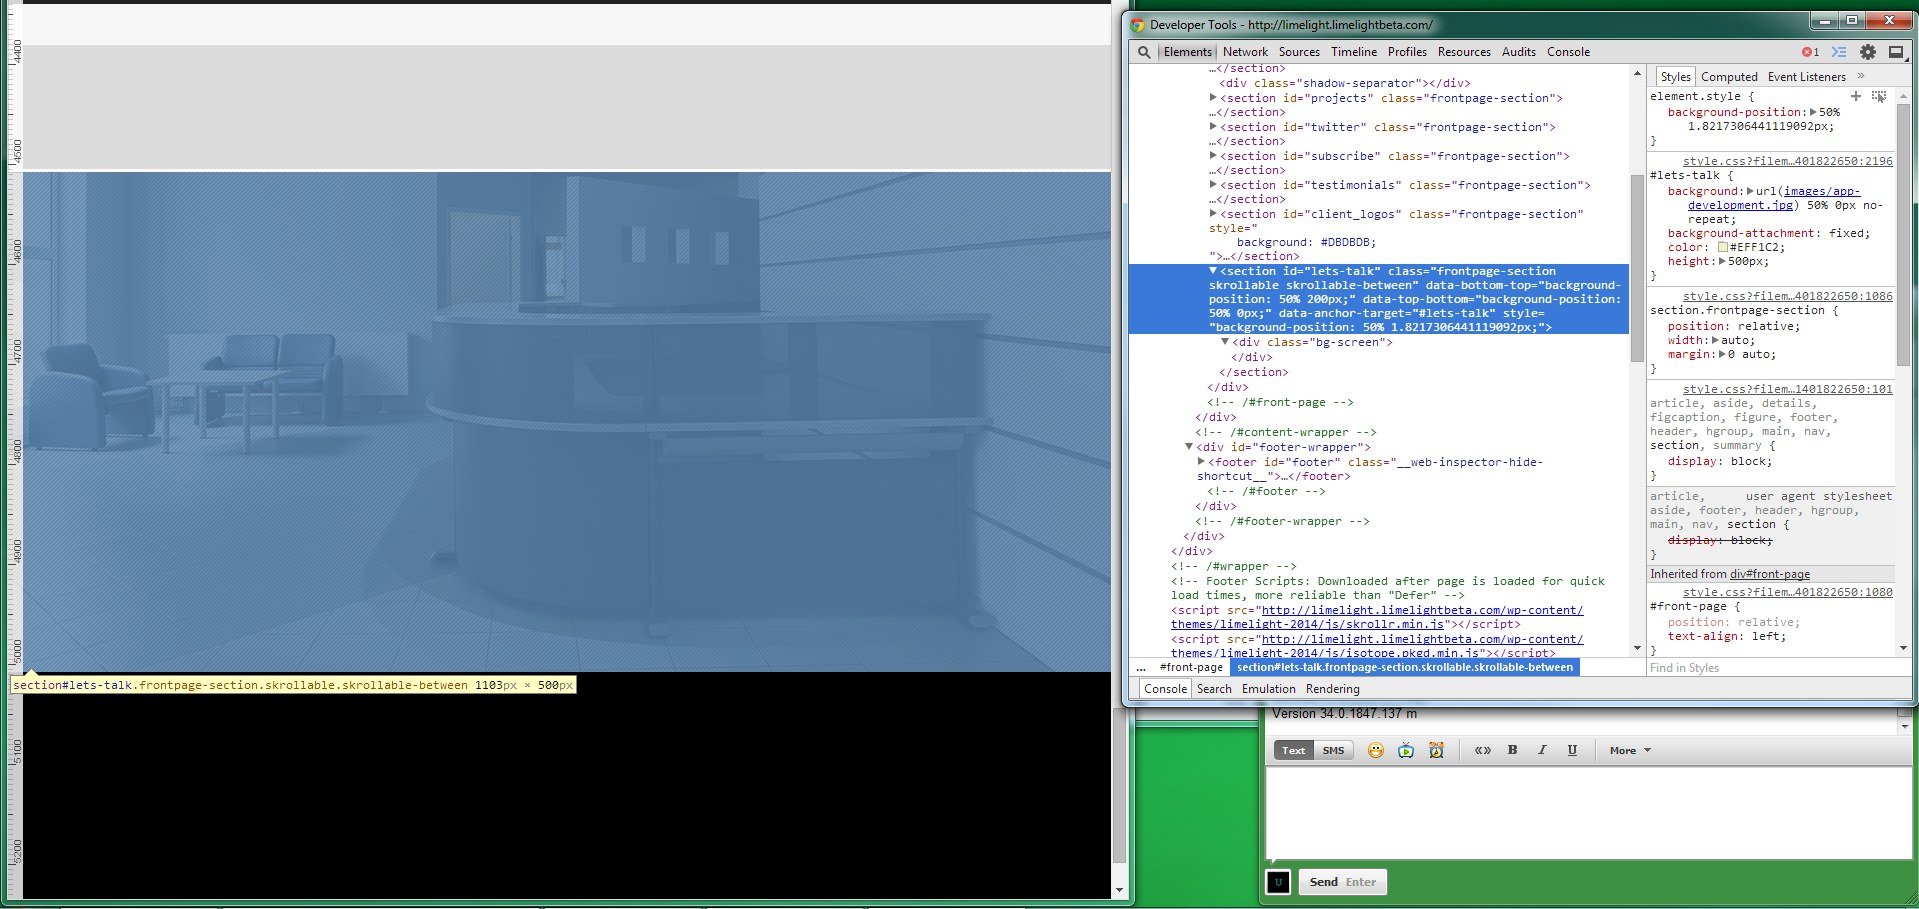Click the Chrome logo in DevTools title
This screenshot has width=1919, height=909.
(x=1137, y=25)
